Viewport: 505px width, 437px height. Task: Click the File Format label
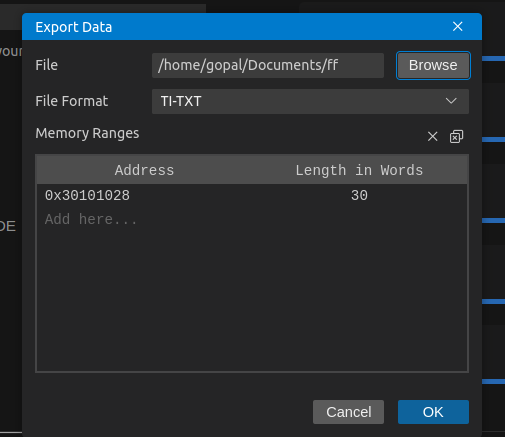72,101
